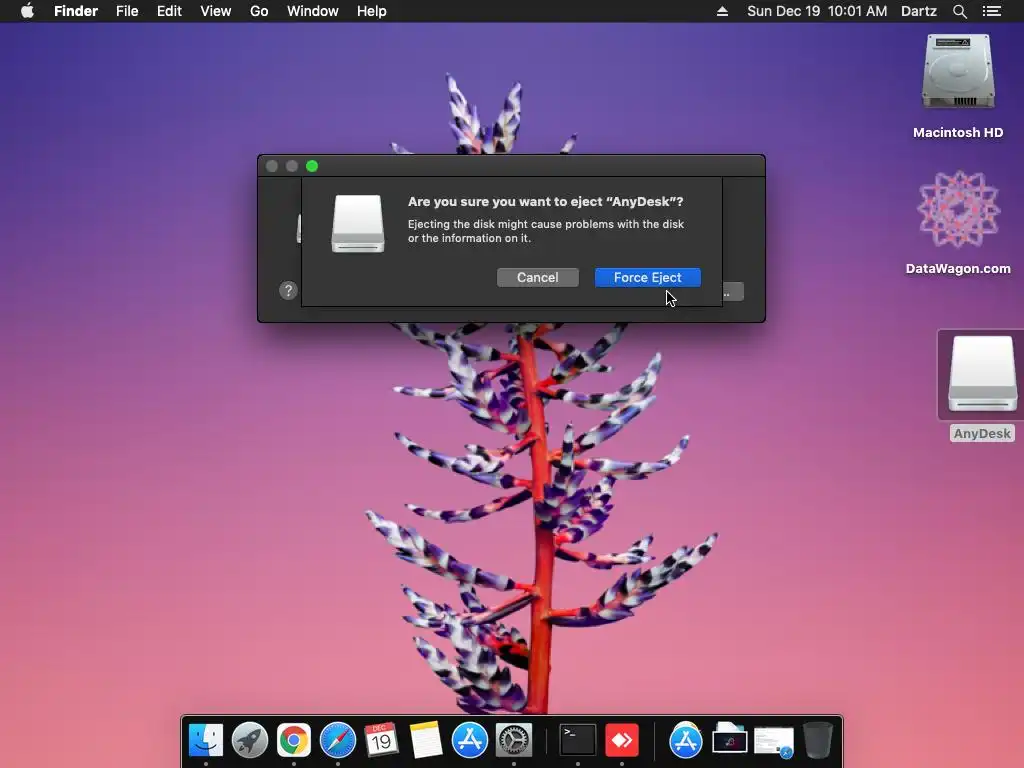Image resolution: width=1024 pixels, height=768 pixels.
Task: Open the Apple menu
Action: tap(27, 11)
